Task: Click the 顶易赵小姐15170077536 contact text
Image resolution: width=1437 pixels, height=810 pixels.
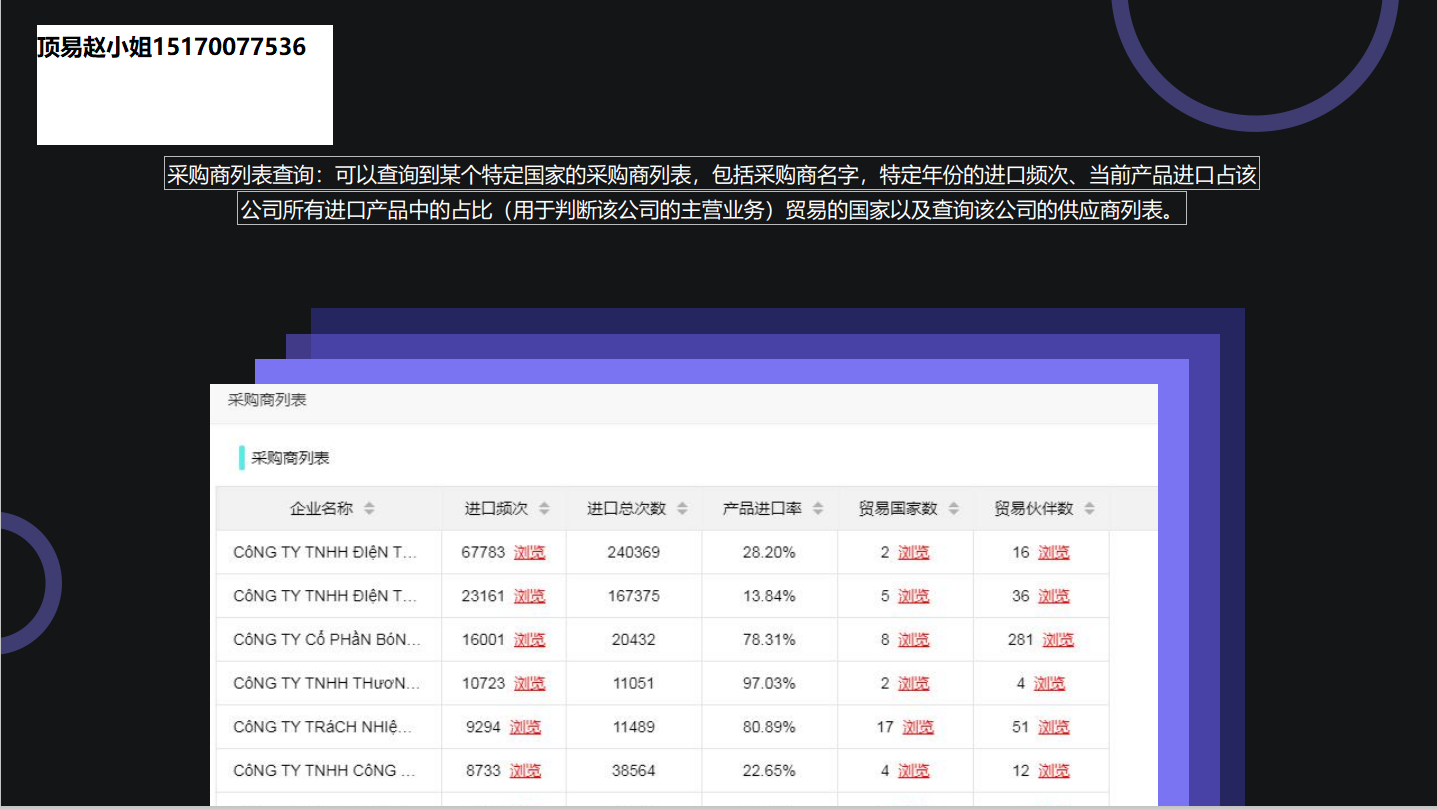Action: [171, 47]
